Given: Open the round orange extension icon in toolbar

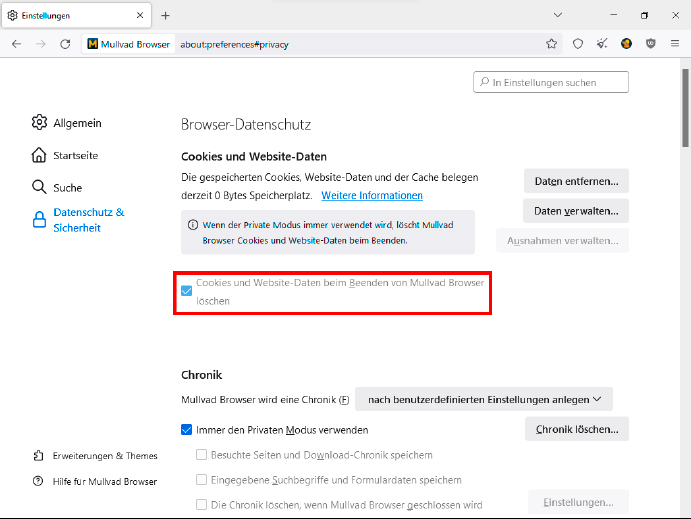Looking at the screenshot, I should tap(626, 44).
